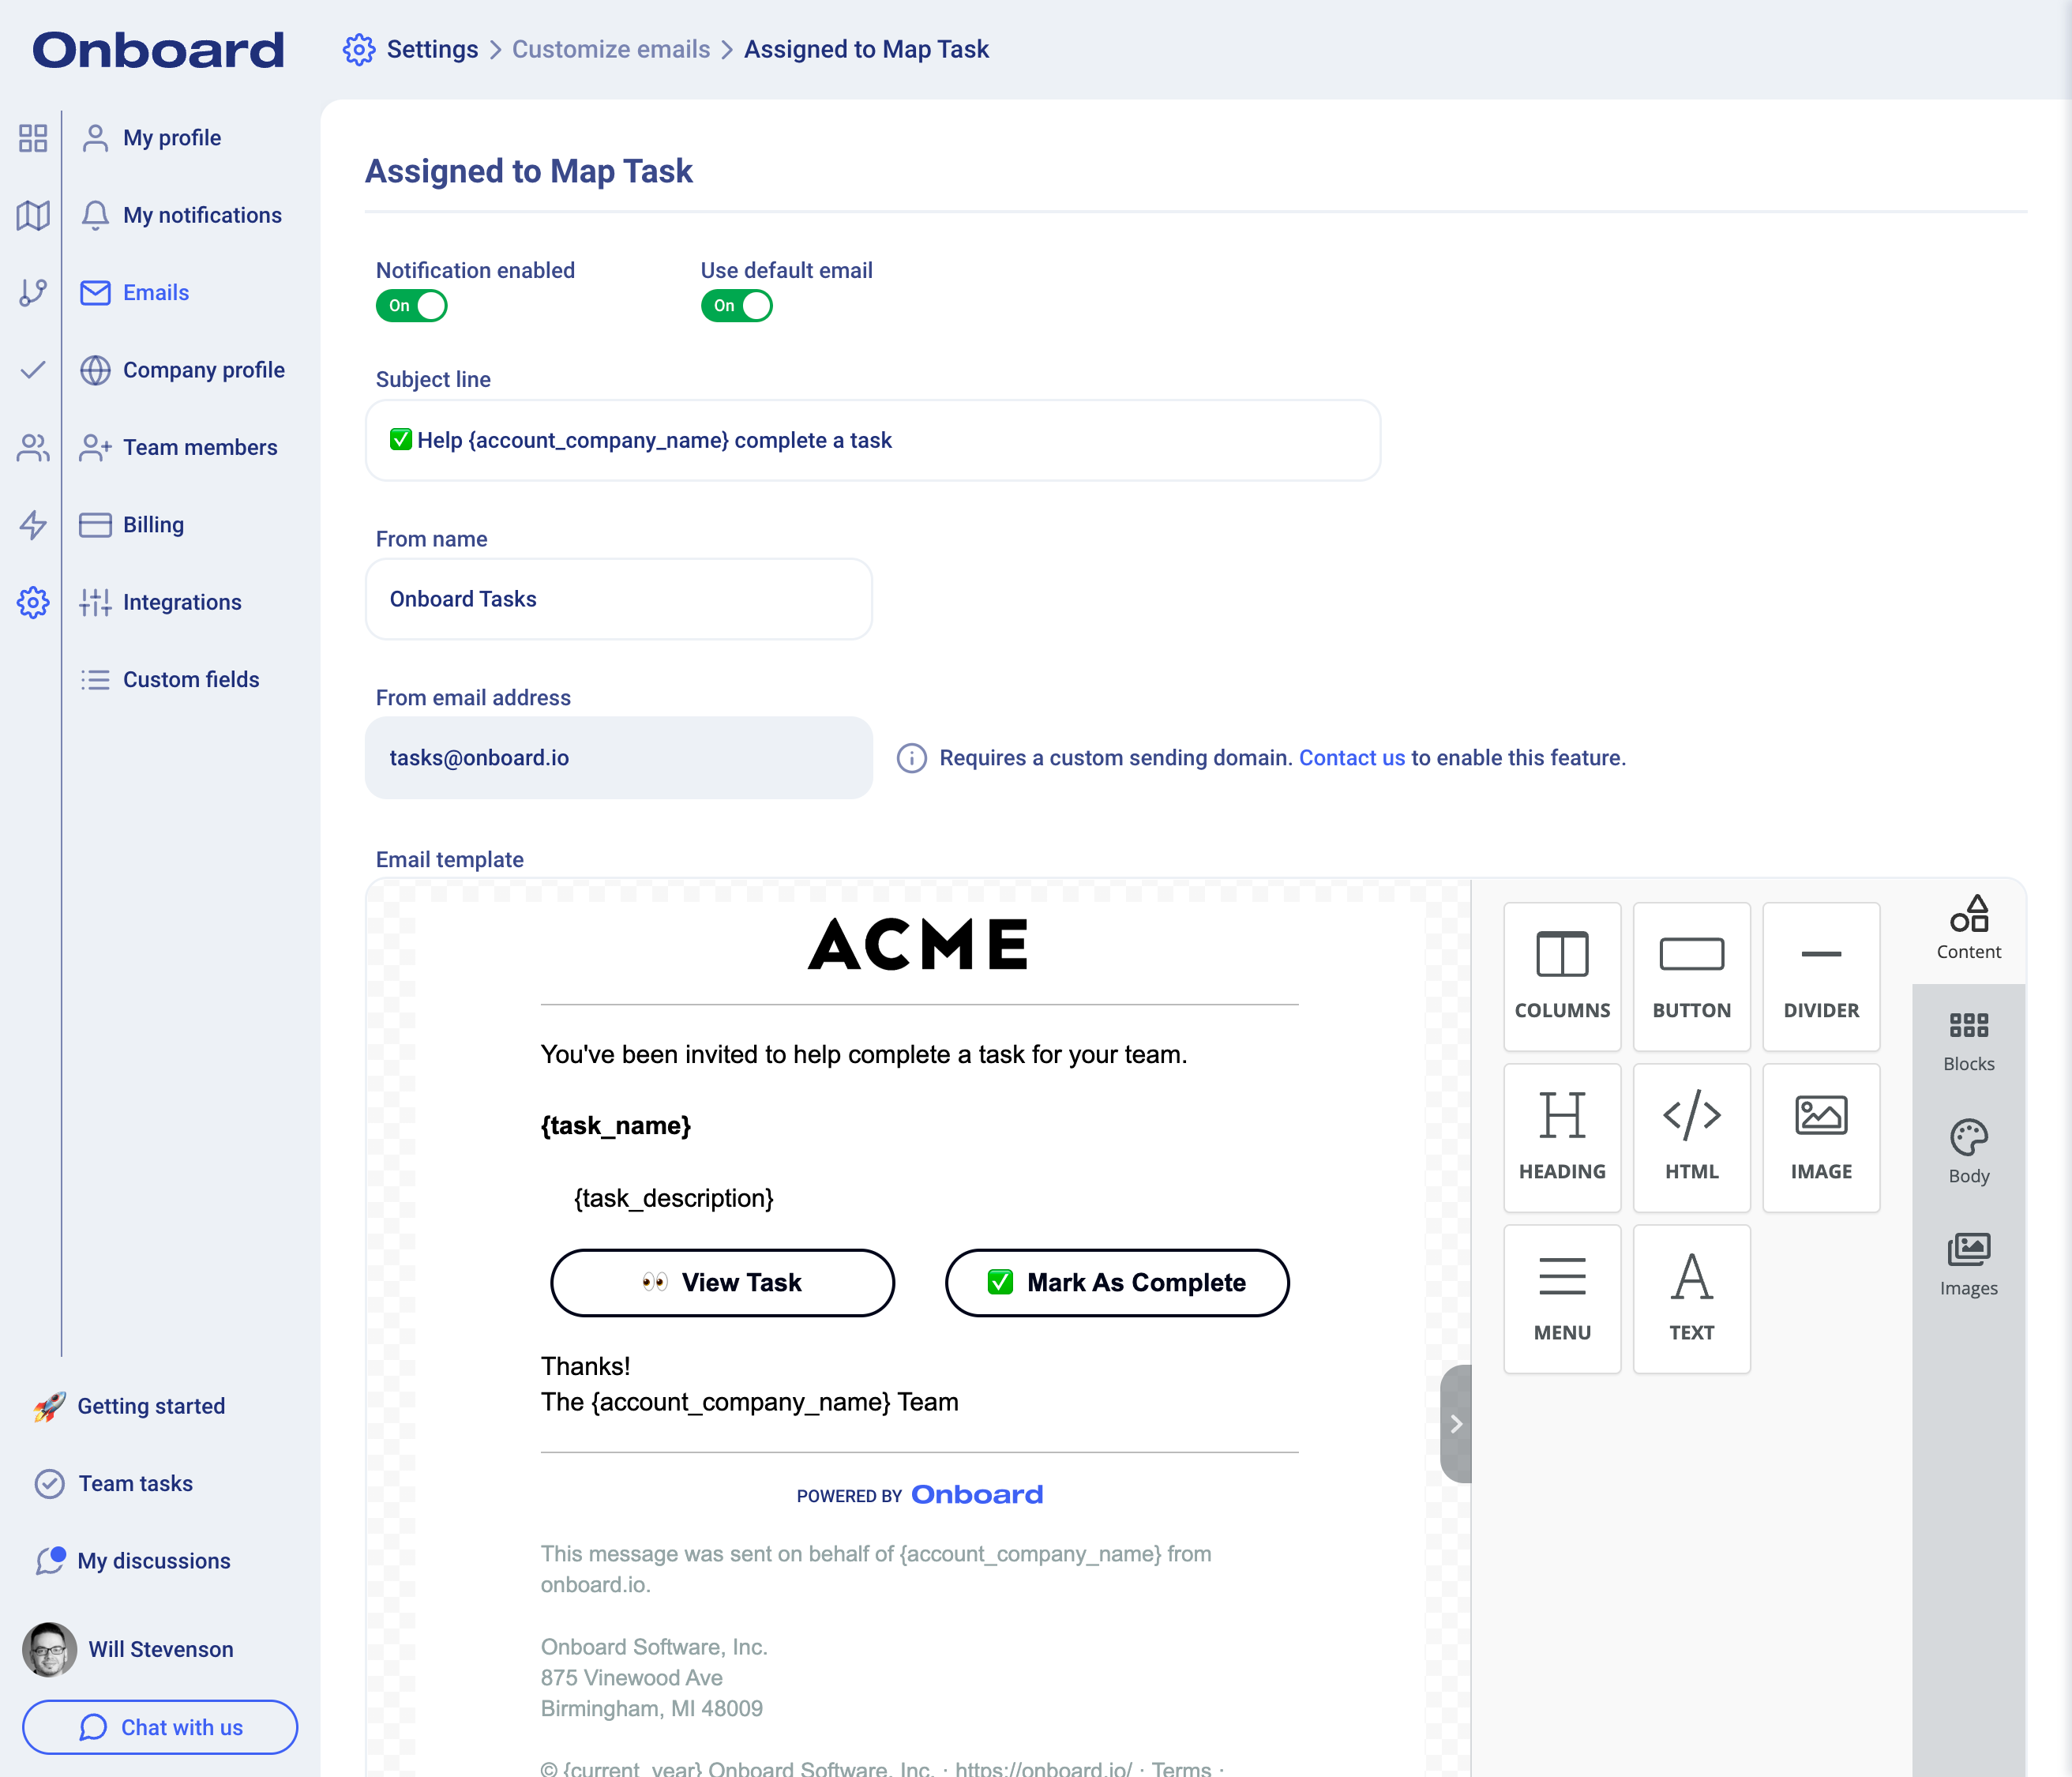Open Integrations settings
2072x1777 pixels.
coord(162,602)
